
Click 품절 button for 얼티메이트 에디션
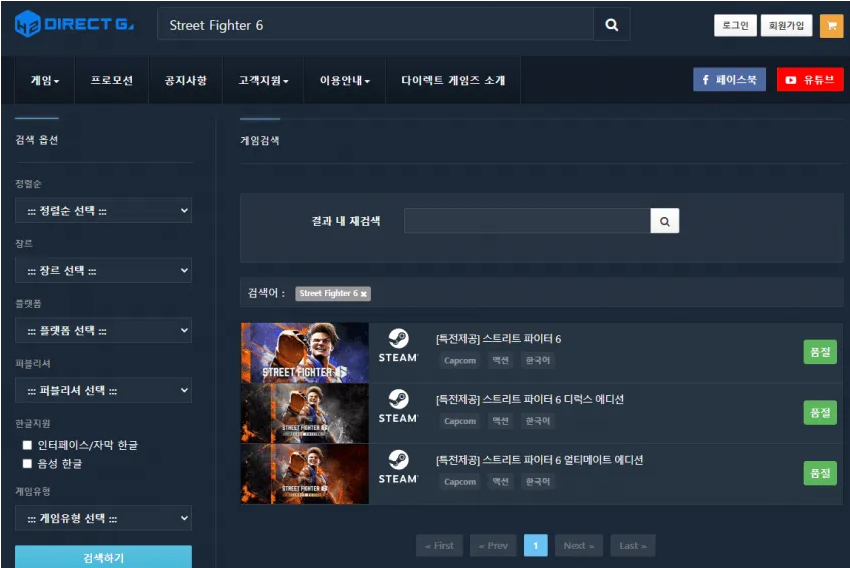[x=820, y=474]
